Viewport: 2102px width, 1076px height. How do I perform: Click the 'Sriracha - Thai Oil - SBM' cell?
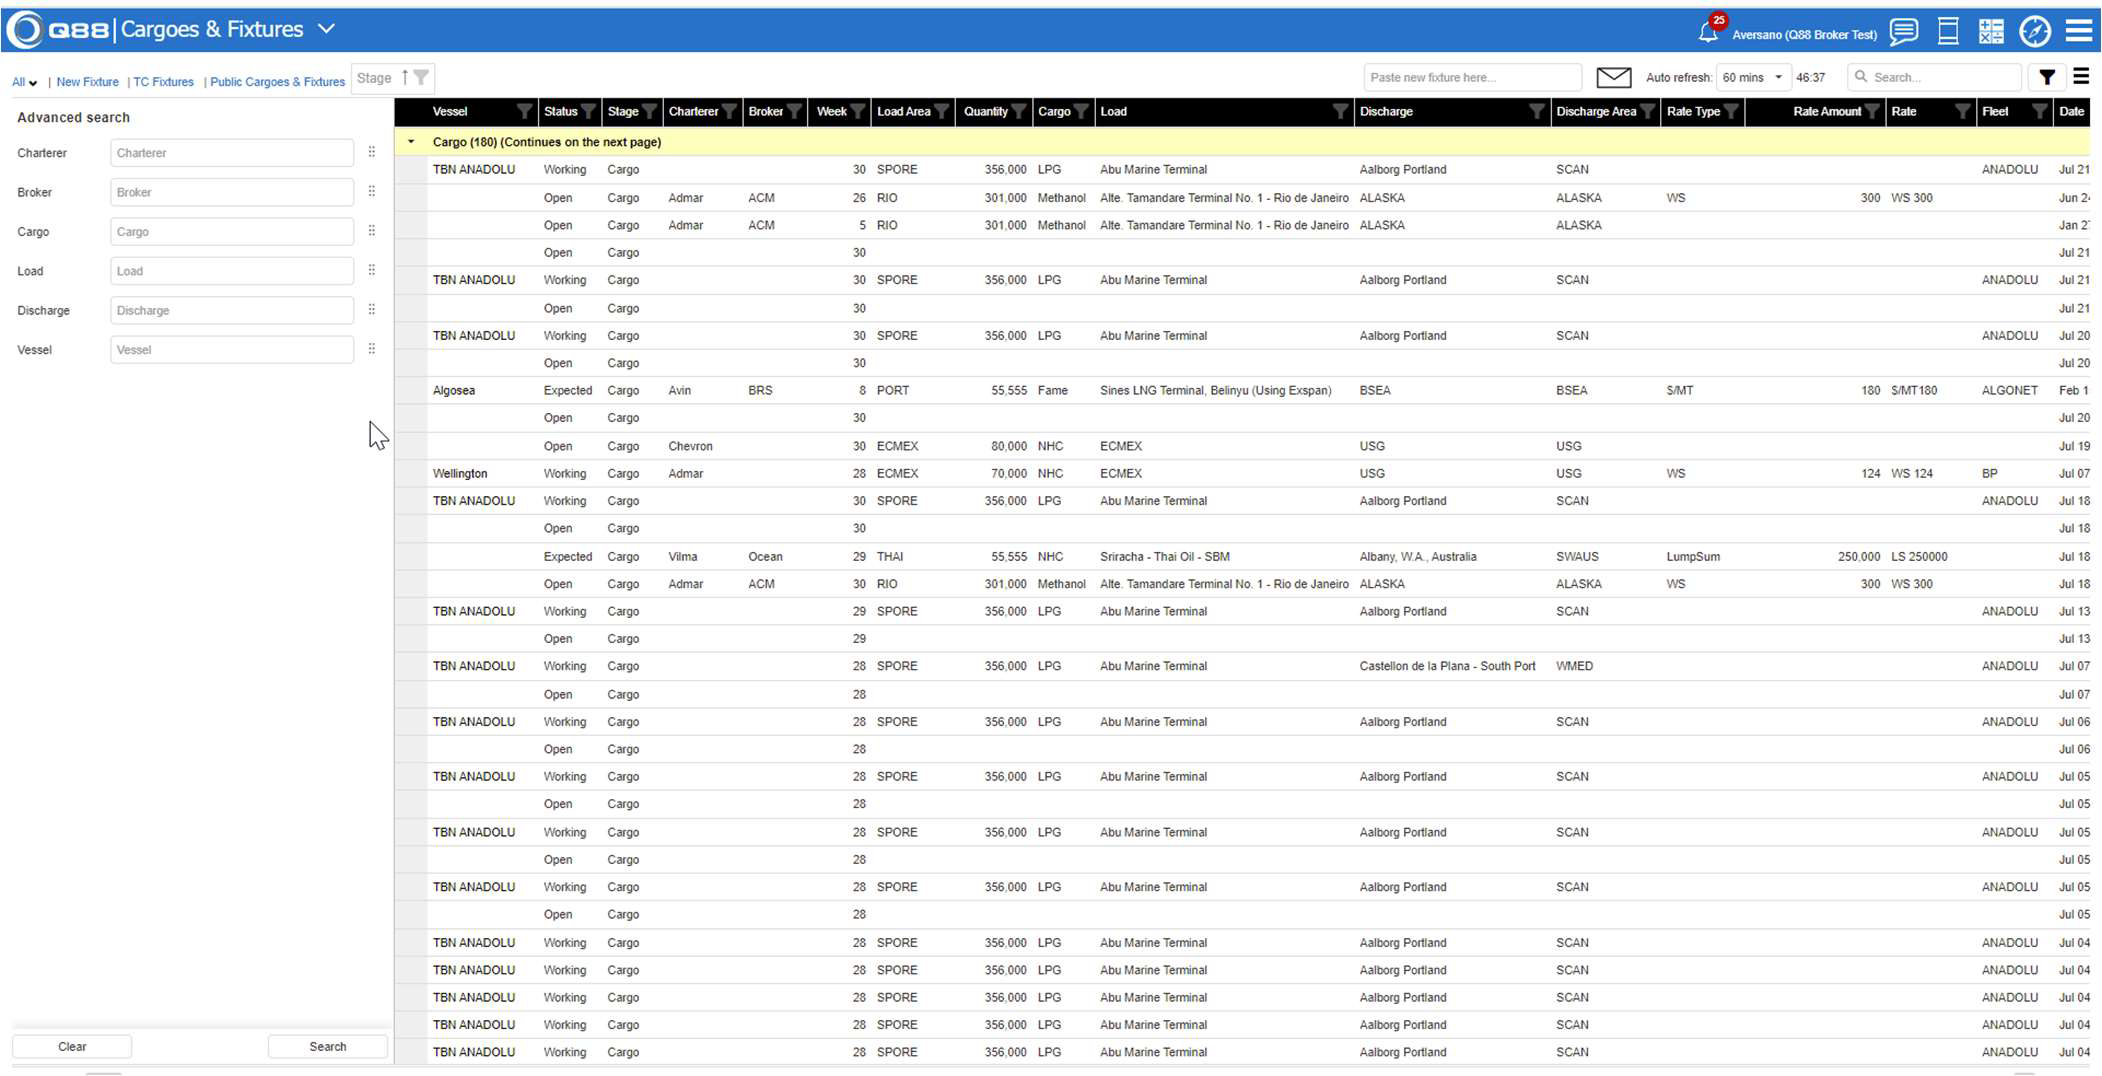(1165, 556)
